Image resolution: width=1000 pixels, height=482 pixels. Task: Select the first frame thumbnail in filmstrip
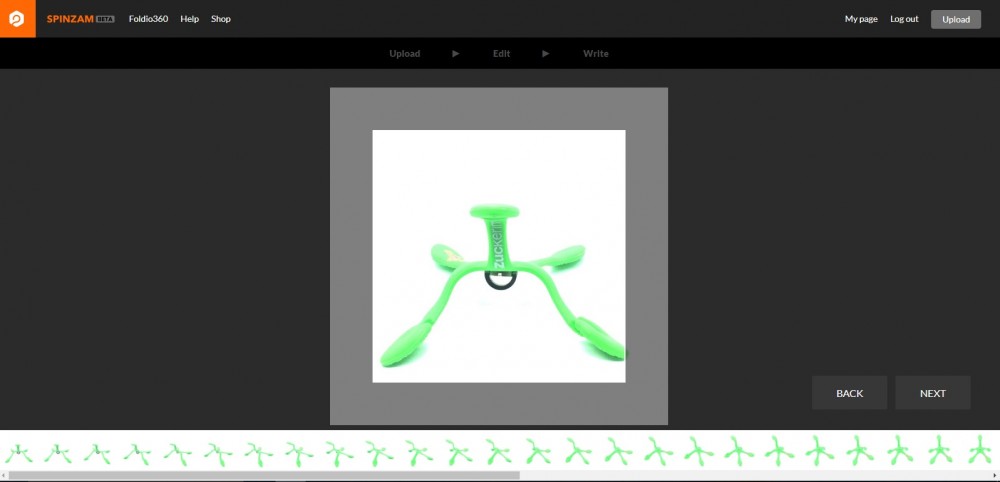18,452
